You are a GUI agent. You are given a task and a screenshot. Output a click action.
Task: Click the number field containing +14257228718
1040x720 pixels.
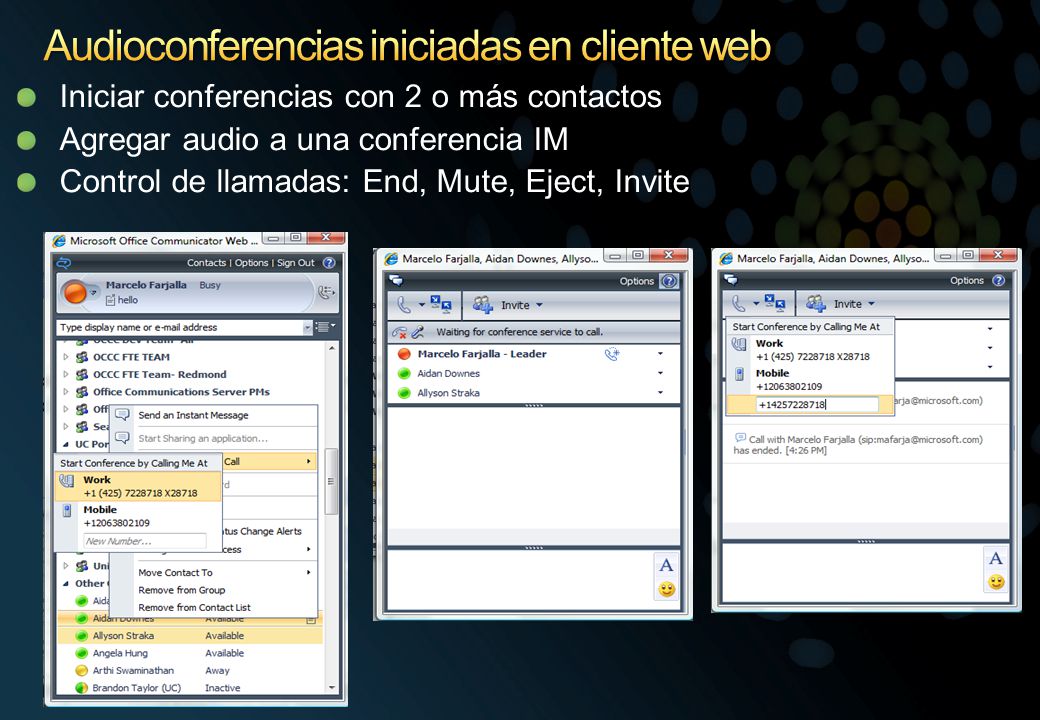(817, 404)
